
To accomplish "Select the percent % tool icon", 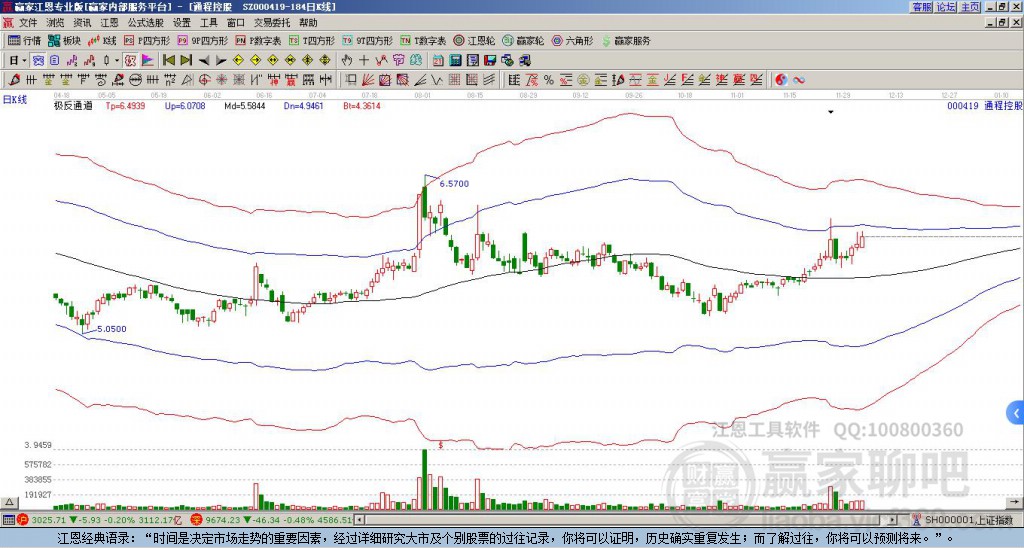I will [x=549, y=80].
